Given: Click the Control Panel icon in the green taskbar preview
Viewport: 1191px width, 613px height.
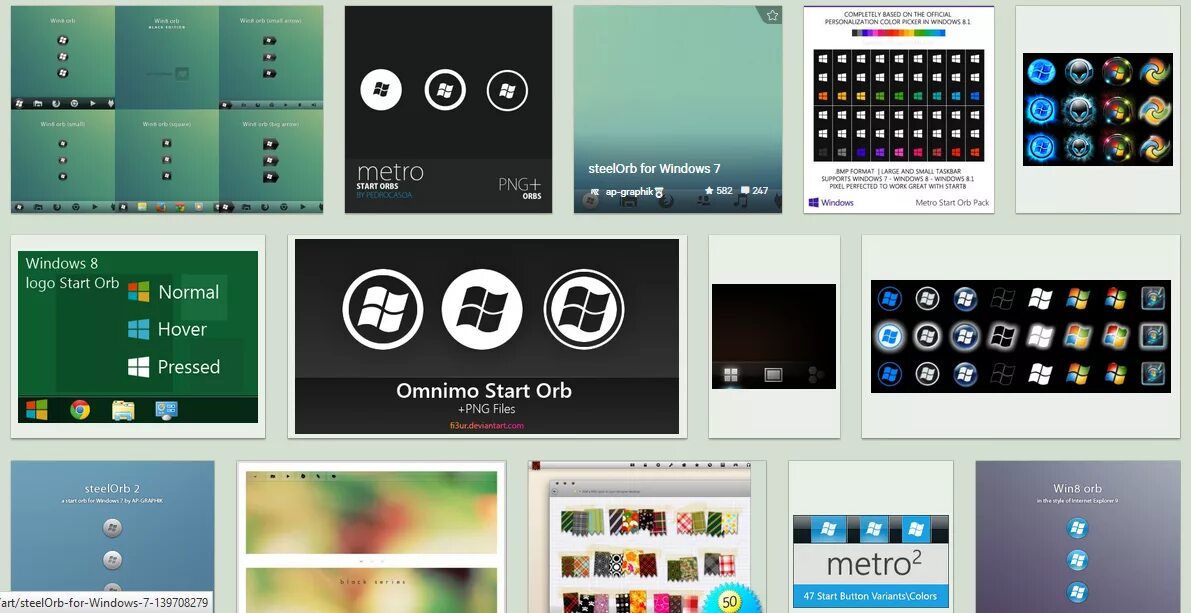Looking at the screenshot, I should tap(166, 409).
